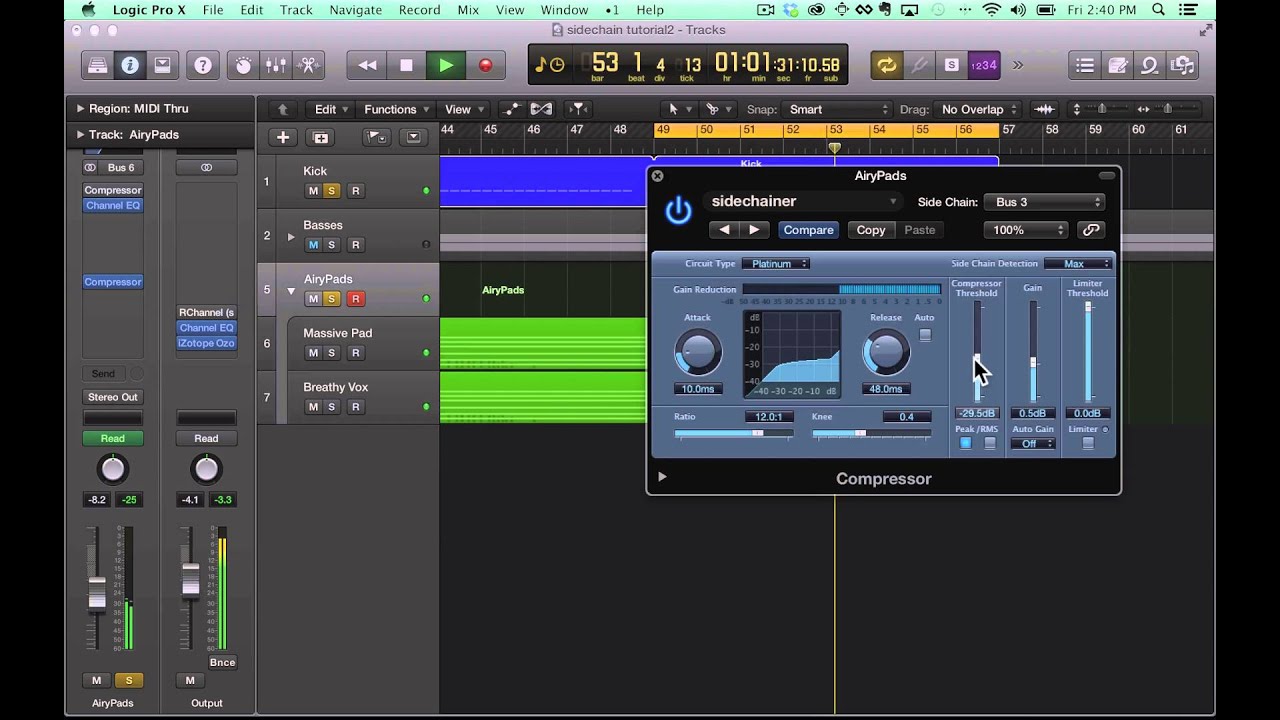Open the Track menu
This screenshot has width=1280, height=720.
point(296,10)
